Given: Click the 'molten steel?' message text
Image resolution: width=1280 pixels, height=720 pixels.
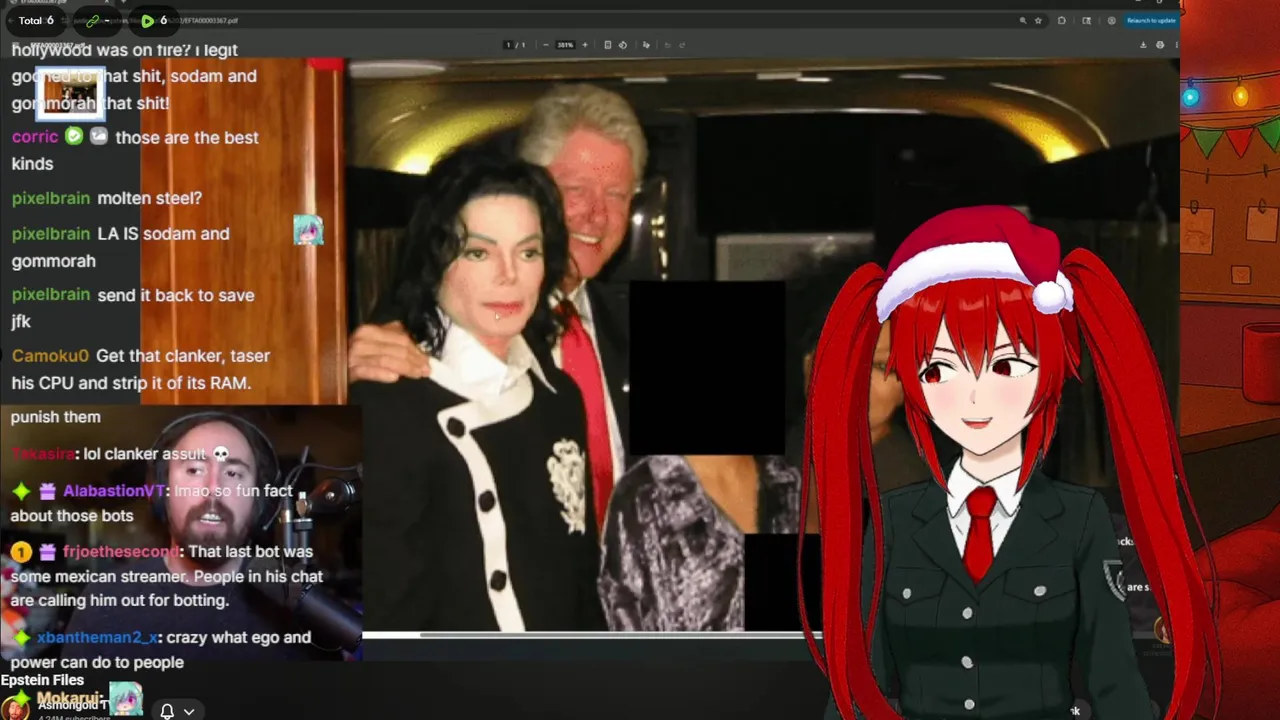Looking at the screenshot, I should tap(150, 198).
